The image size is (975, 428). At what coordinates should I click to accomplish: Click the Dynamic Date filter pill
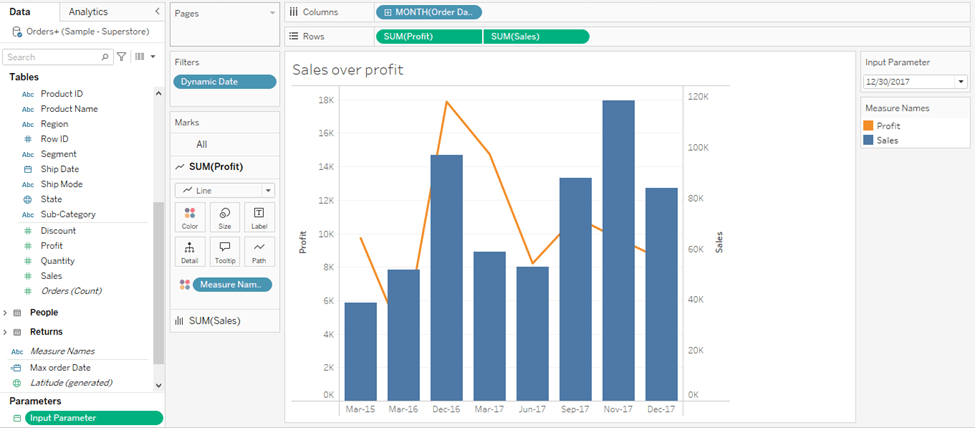(224, 82)
